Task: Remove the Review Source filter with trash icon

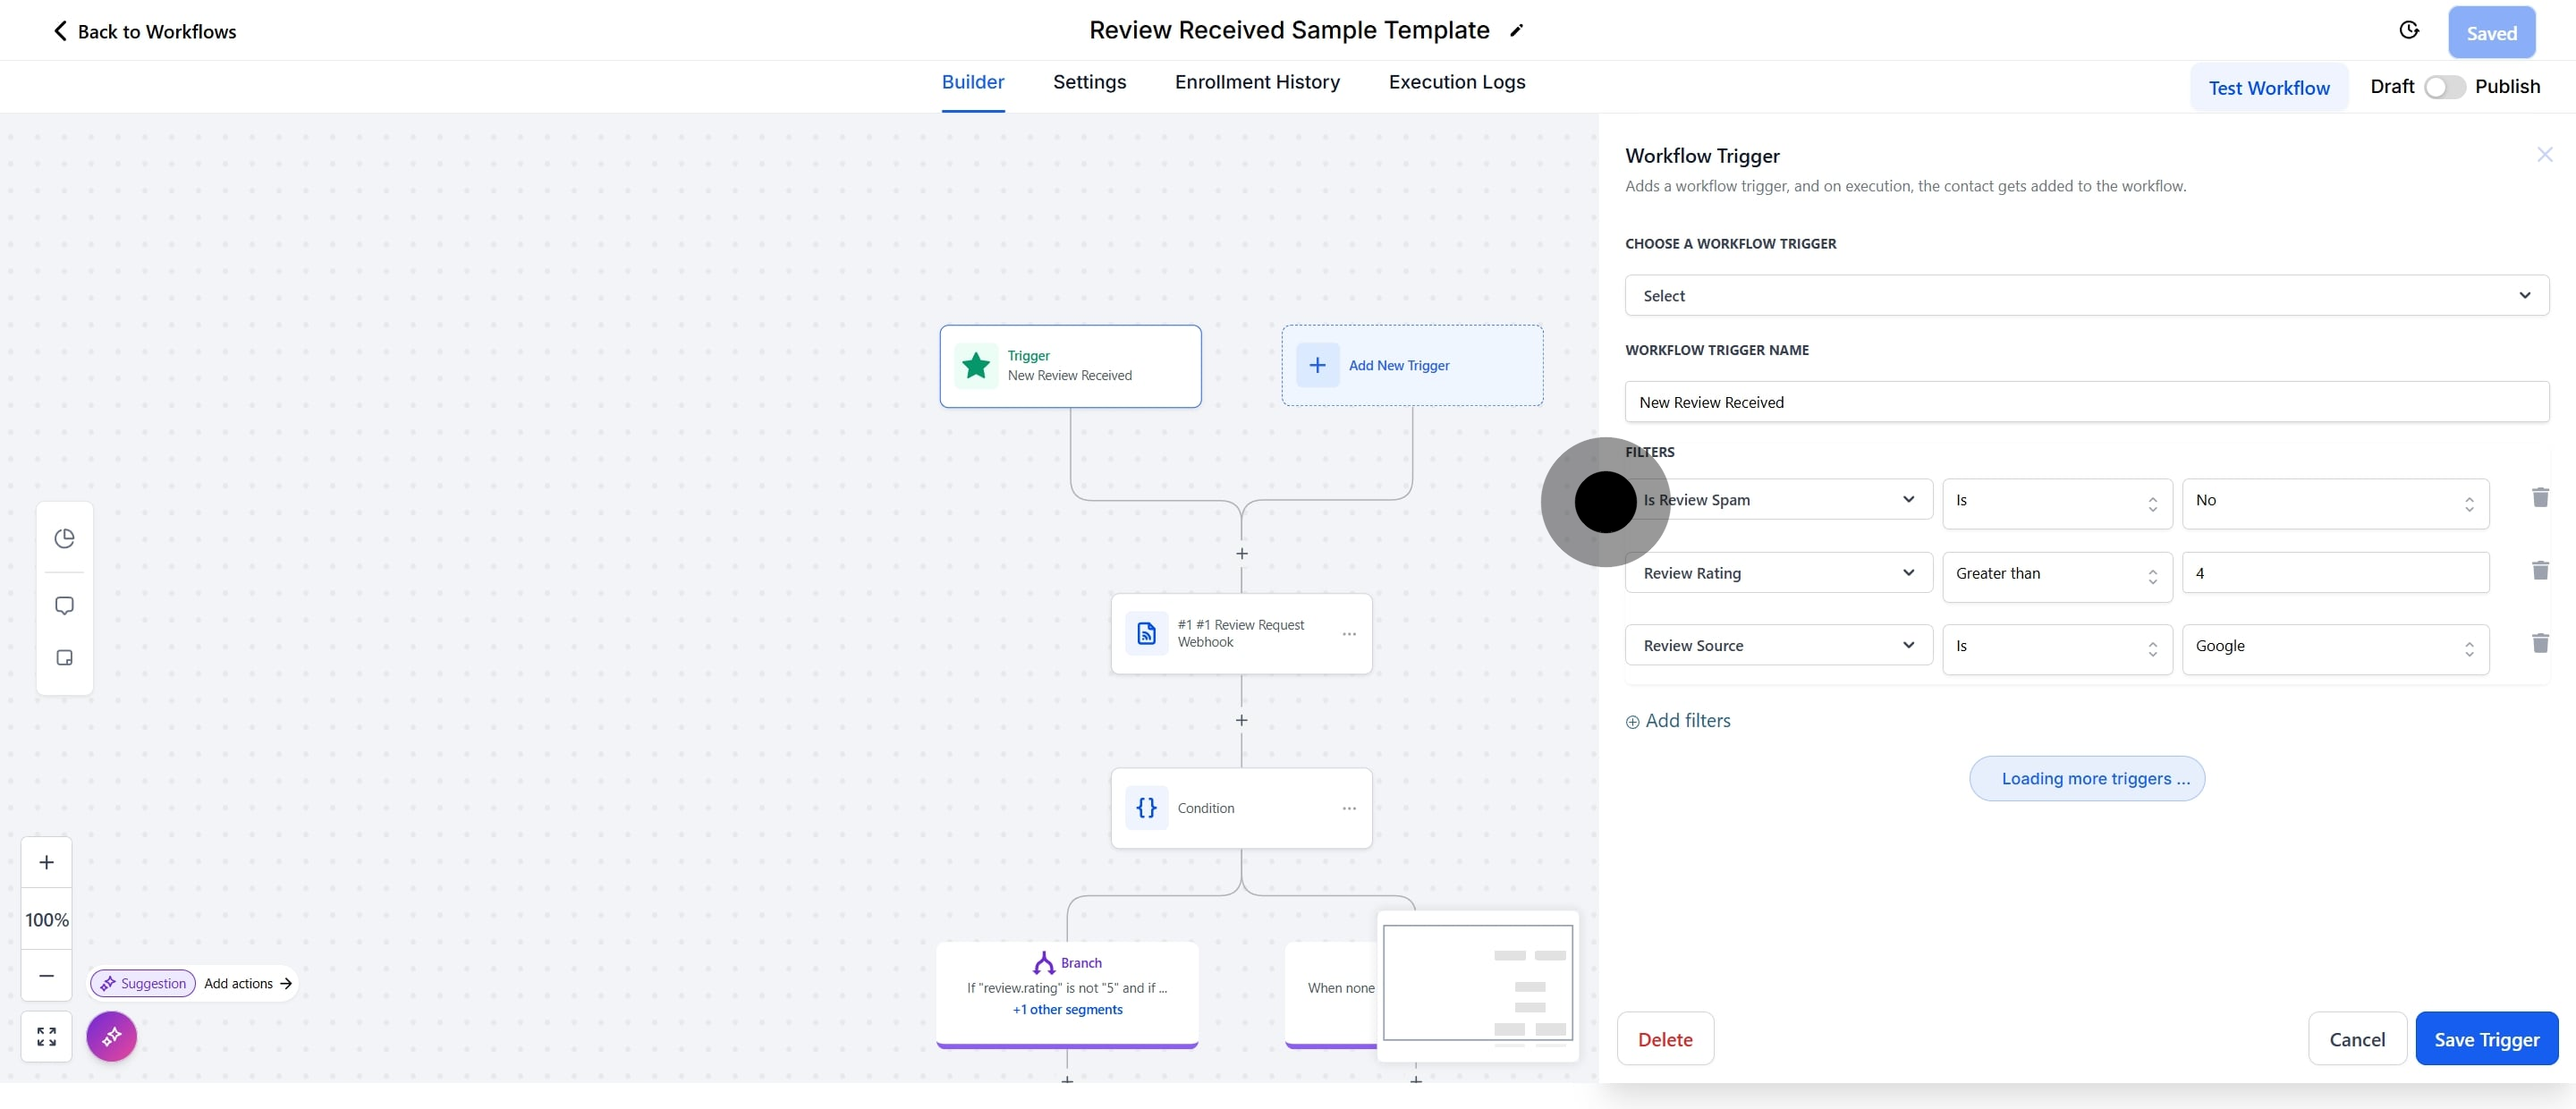Action: (x=2539, y=644)
